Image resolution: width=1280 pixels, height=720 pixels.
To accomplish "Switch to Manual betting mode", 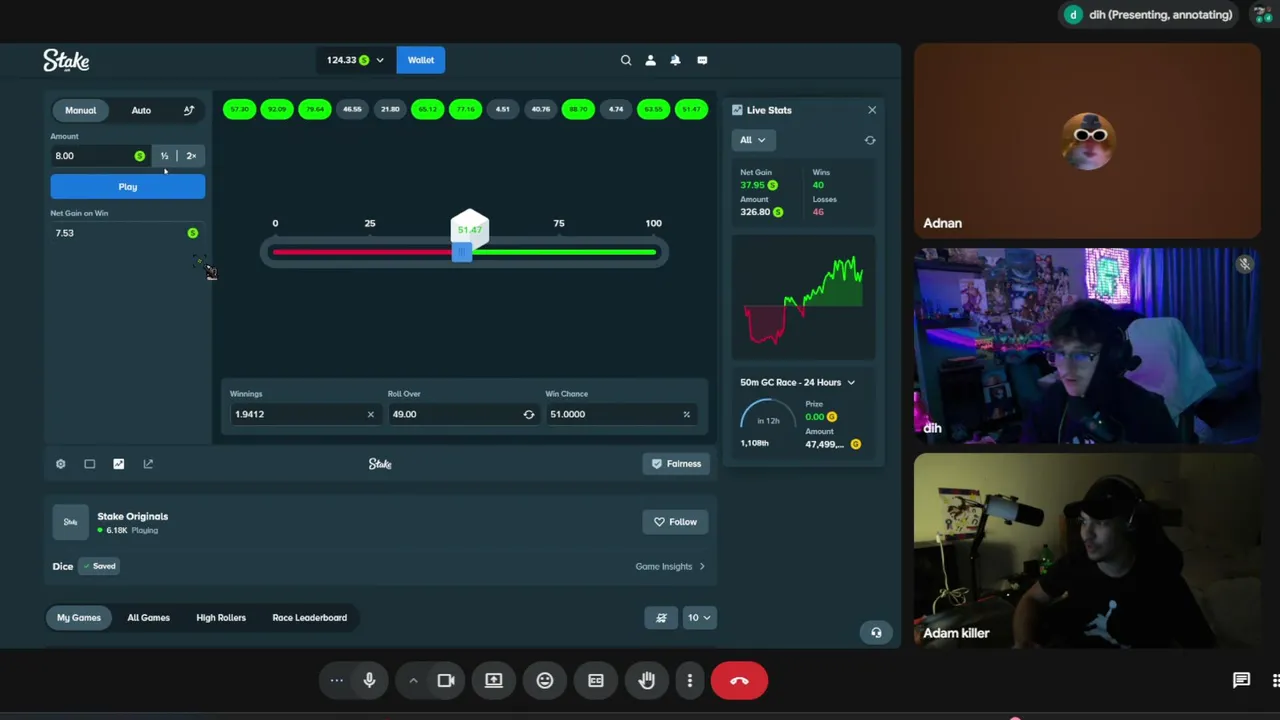I will tap(81, 110).
